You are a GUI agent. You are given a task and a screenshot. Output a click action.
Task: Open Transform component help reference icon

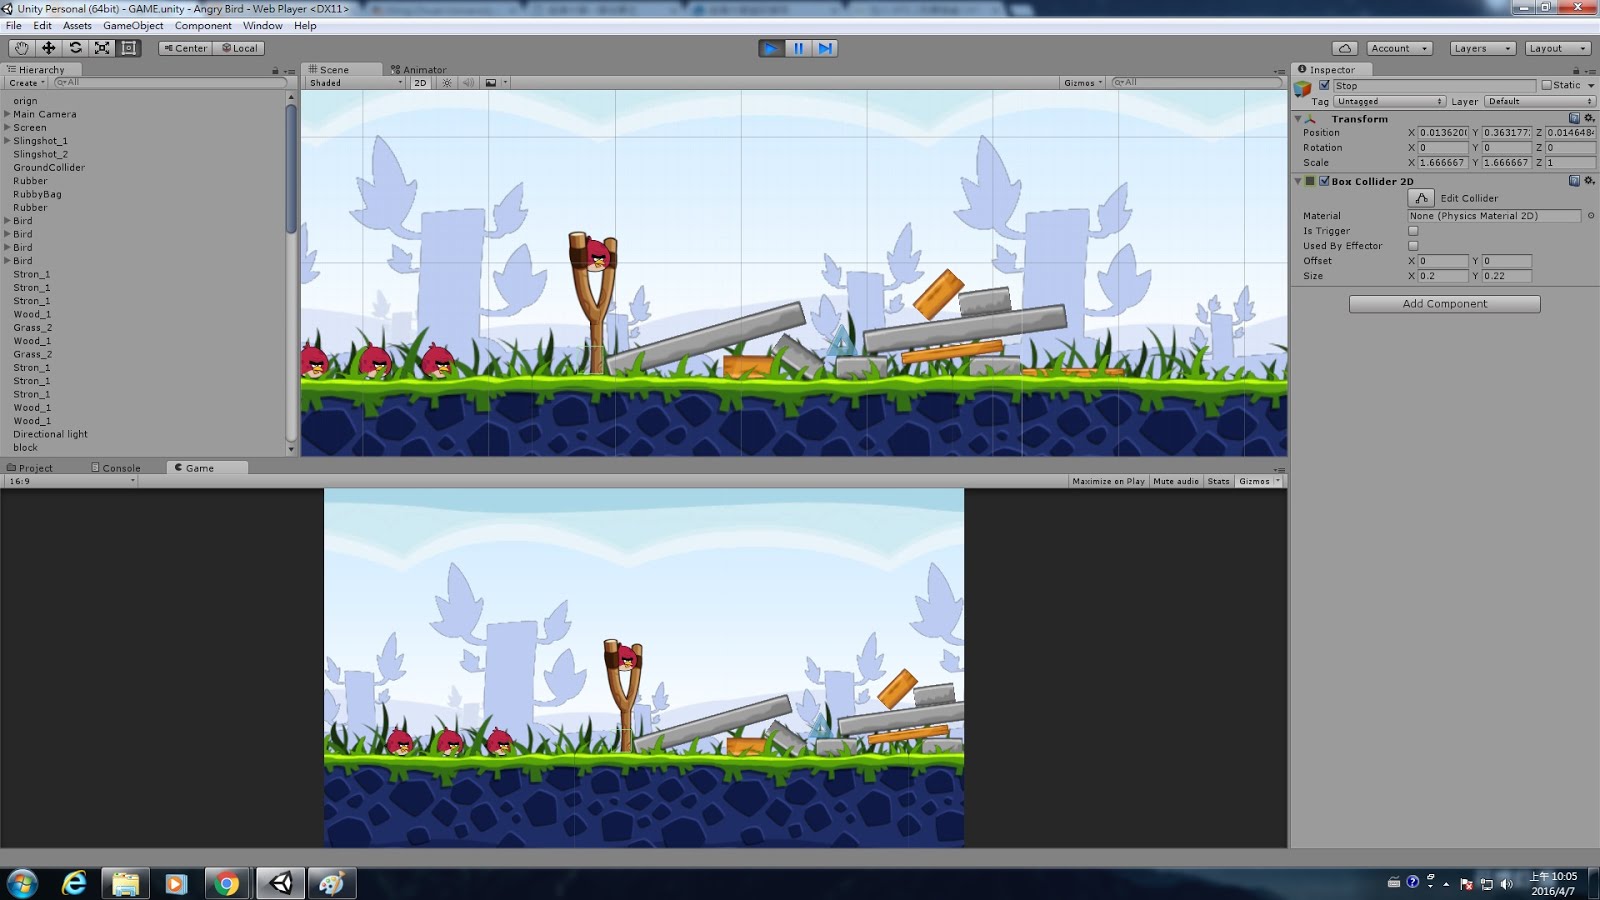1574,118
